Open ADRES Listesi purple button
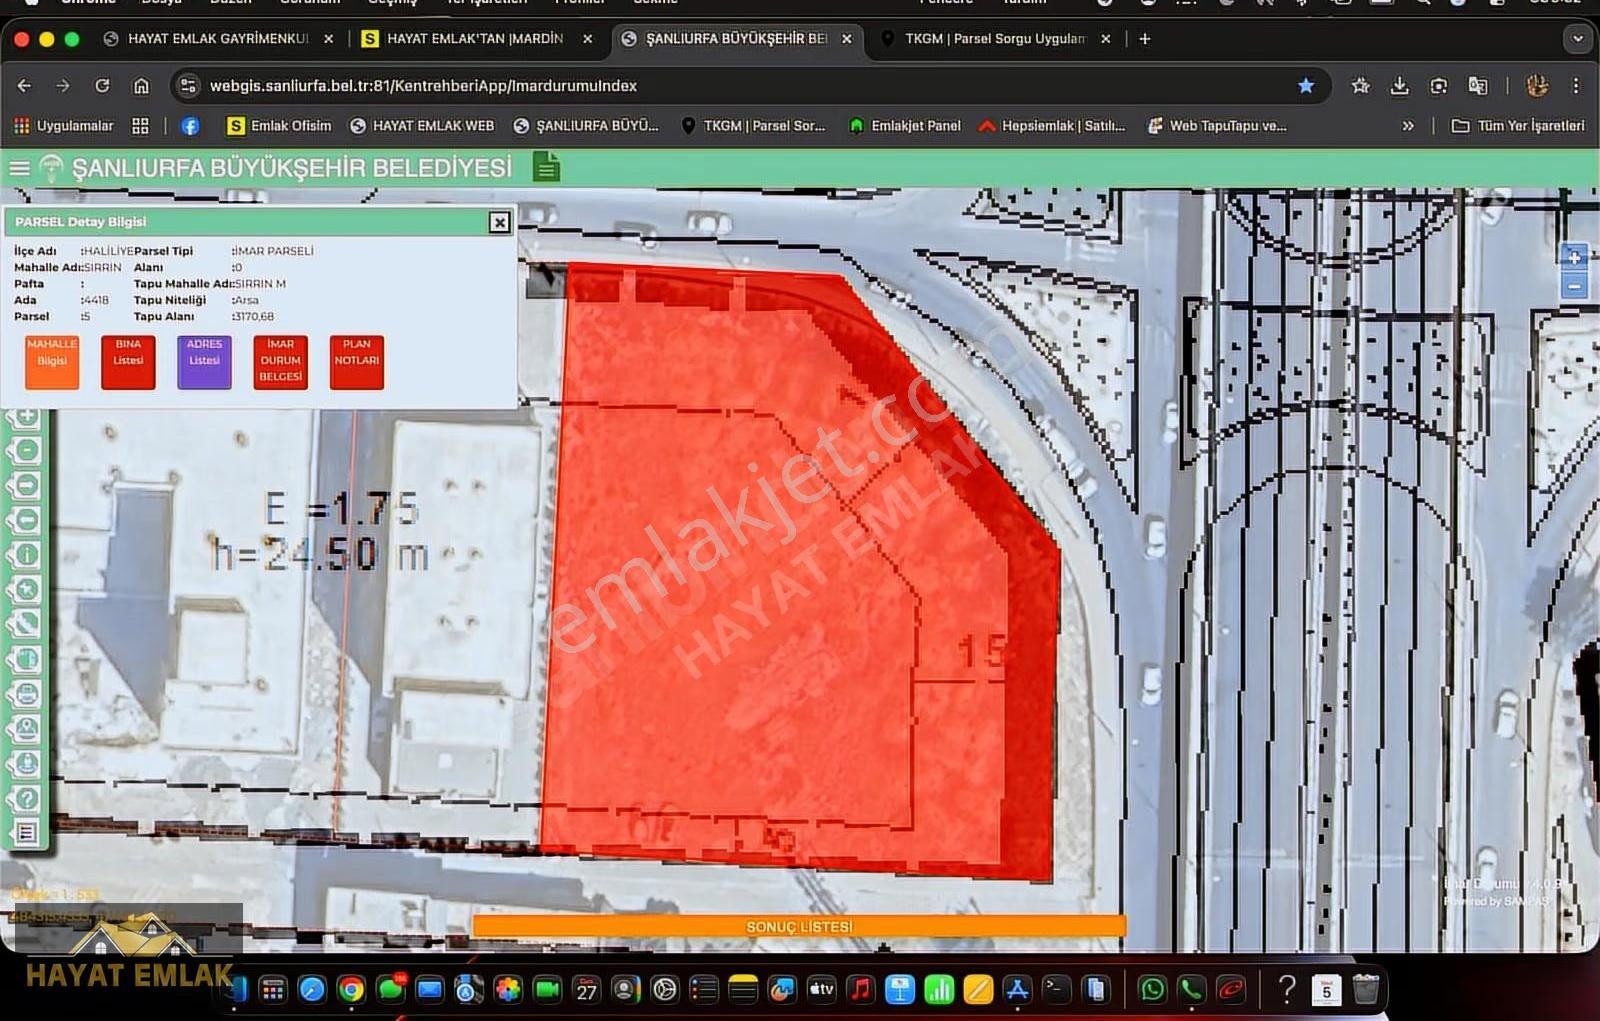The image size is (1600, 1021). pos(204,361)
